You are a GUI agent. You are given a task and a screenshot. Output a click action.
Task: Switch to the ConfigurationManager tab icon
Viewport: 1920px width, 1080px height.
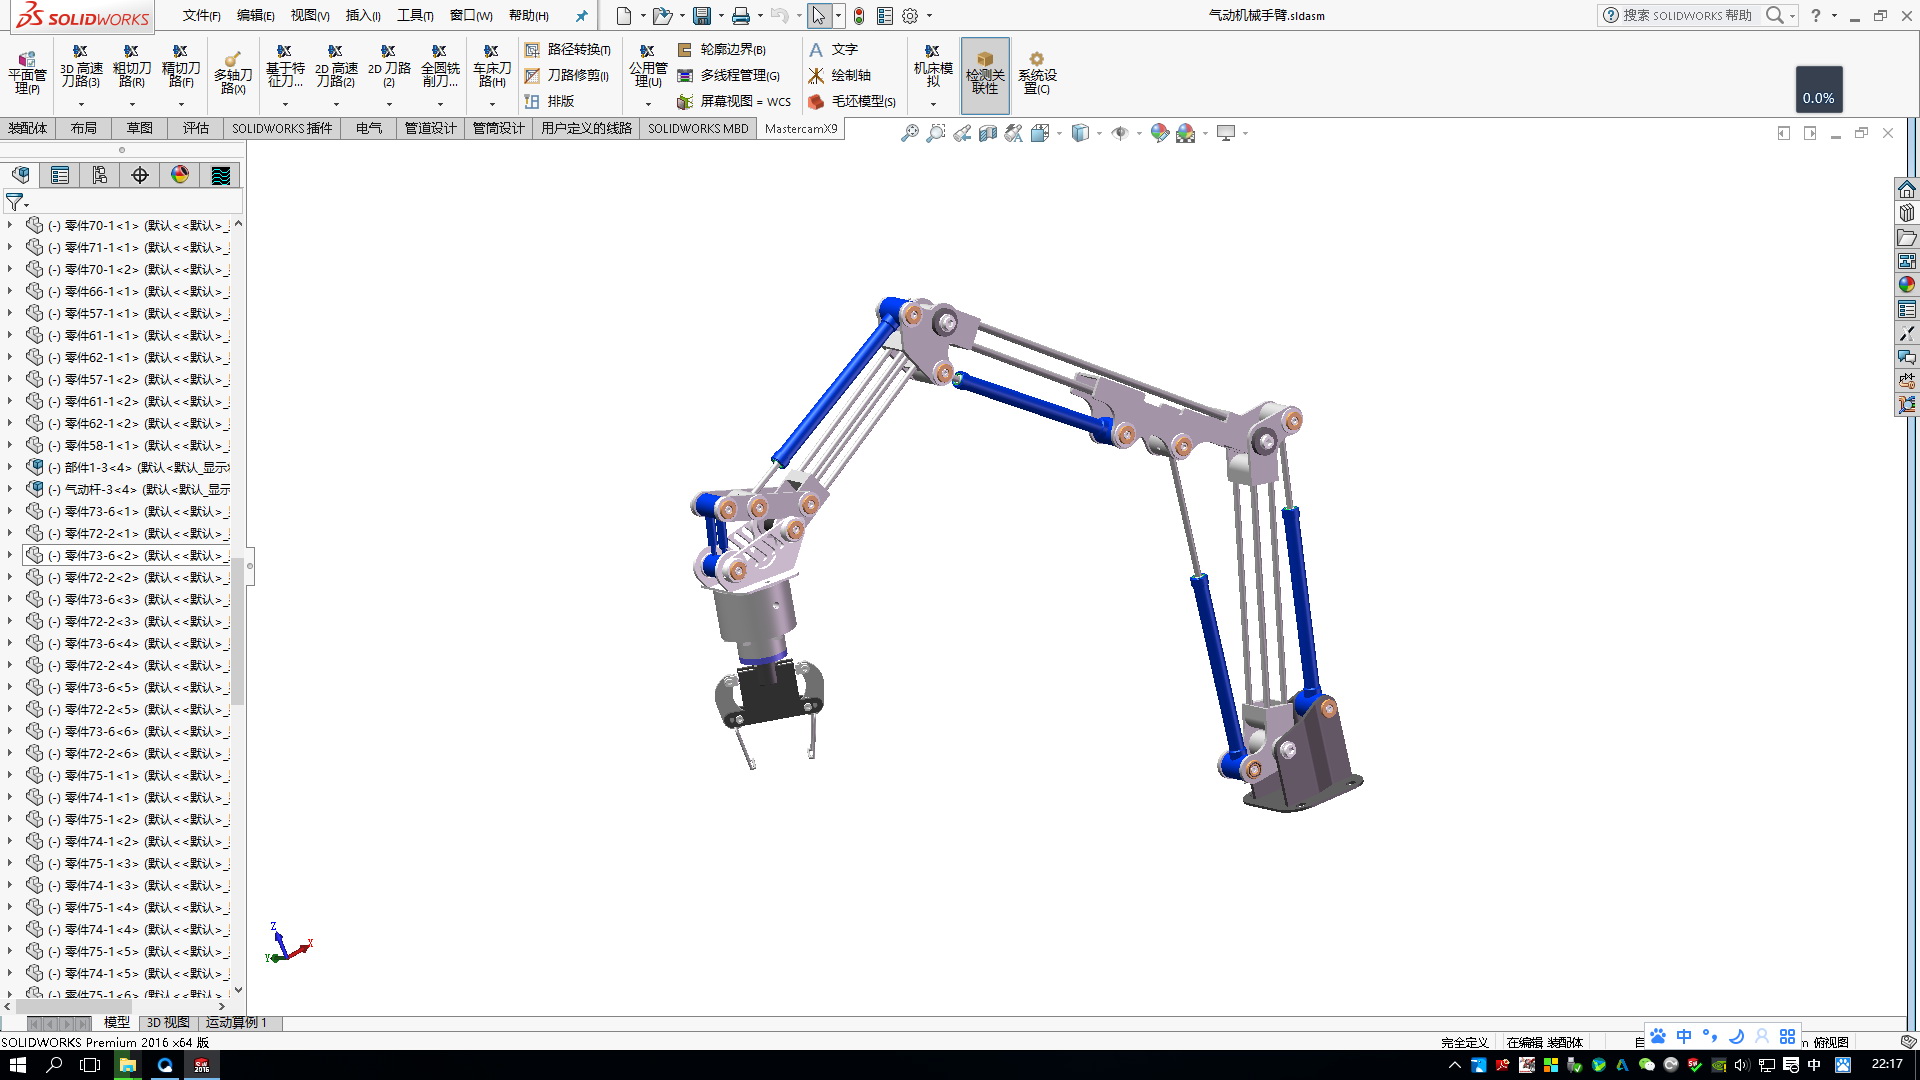[100, 176]
